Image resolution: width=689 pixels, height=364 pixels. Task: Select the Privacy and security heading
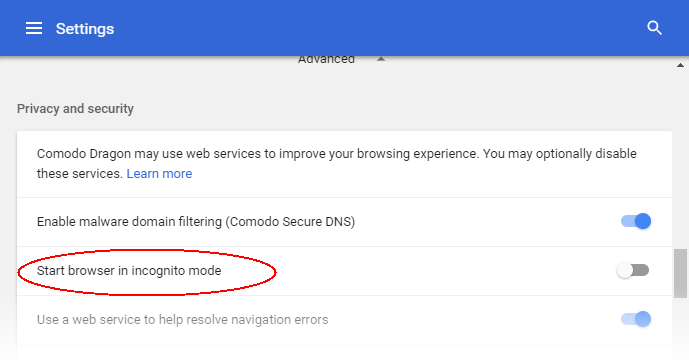click(x=75, y=109)
